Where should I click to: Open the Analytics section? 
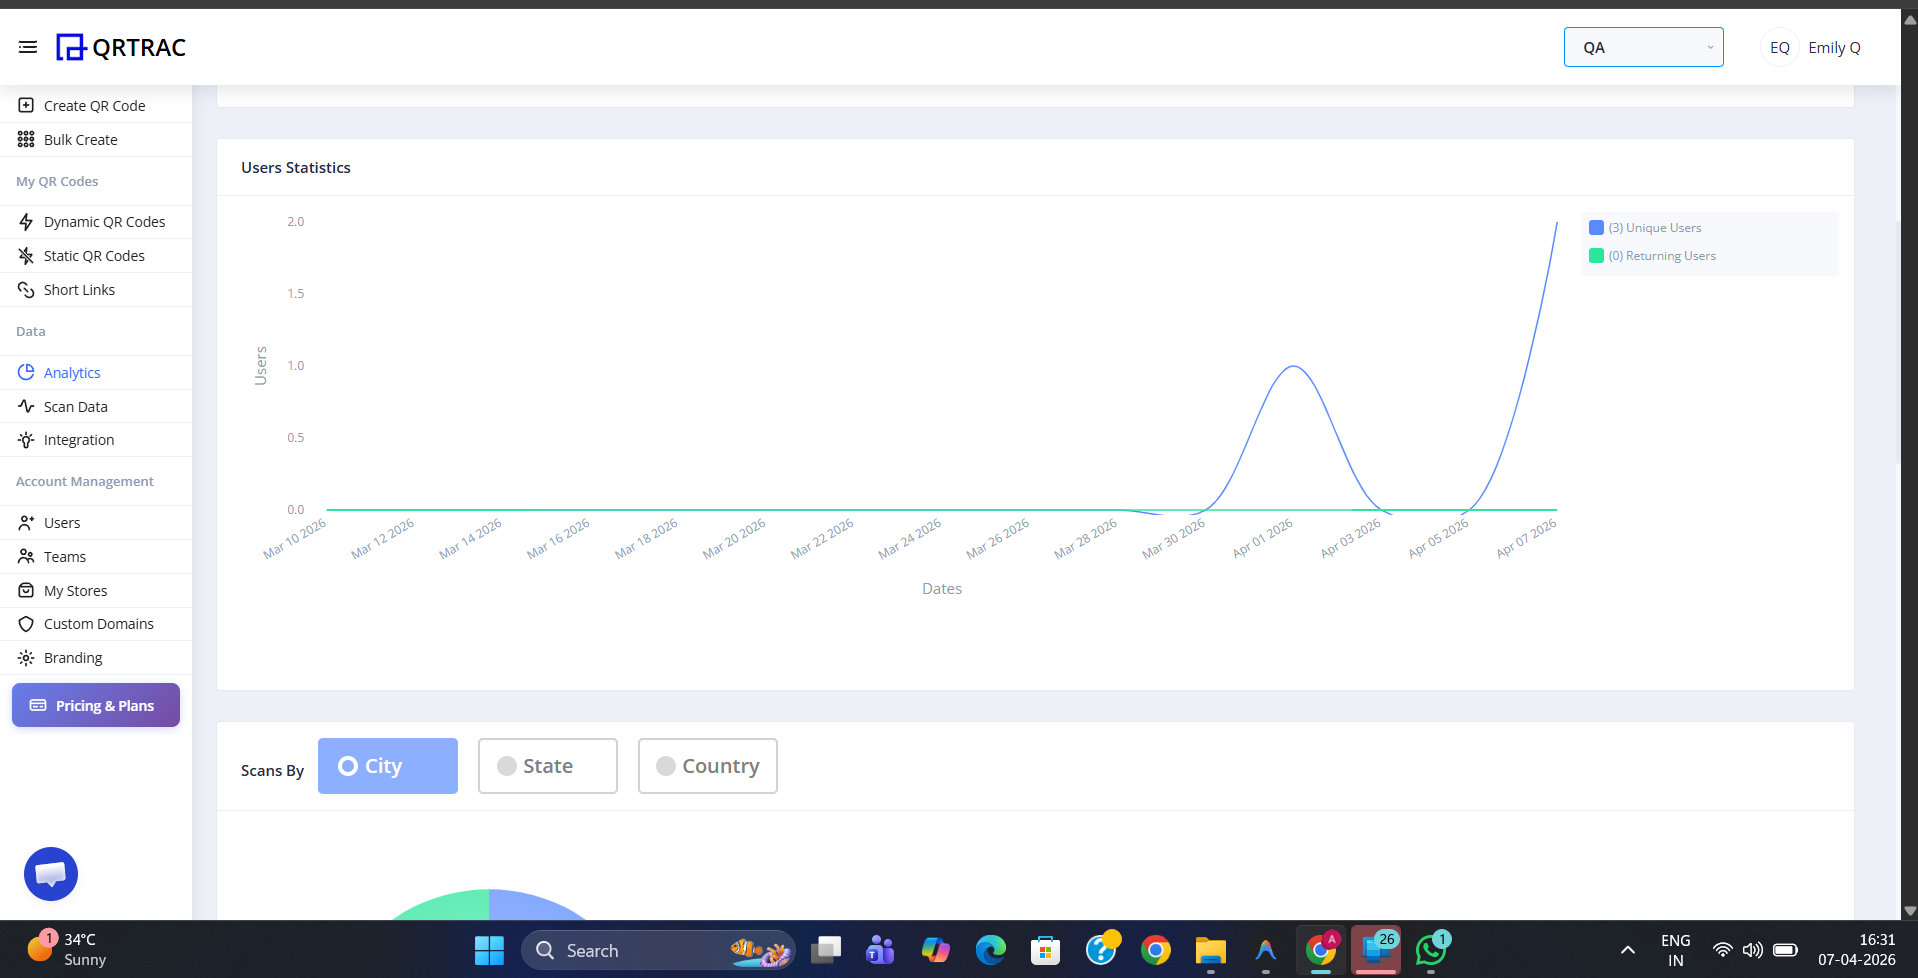(70, 372)
